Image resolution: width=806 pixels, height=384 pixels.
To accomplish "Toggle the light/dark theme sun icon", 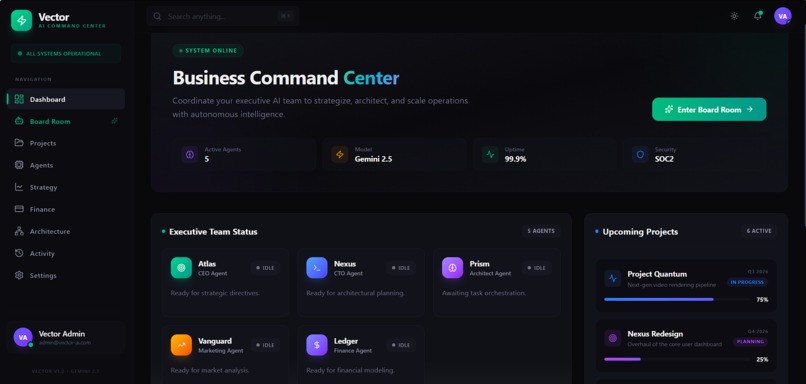I will point(734,16).
